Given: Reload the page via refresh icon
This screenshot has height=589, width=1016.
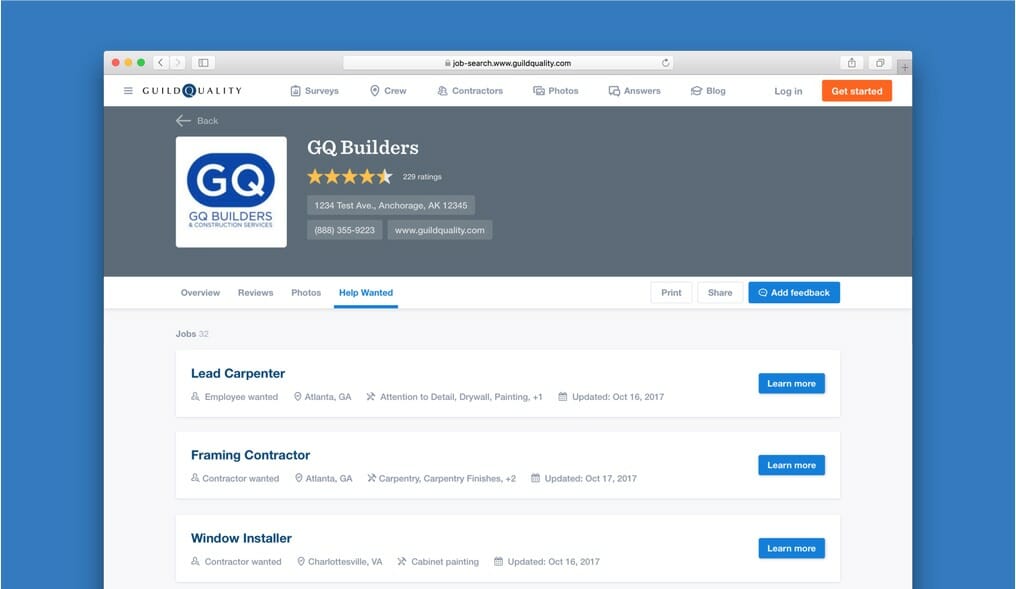Looking at the screenshot, I should point(665,63).
